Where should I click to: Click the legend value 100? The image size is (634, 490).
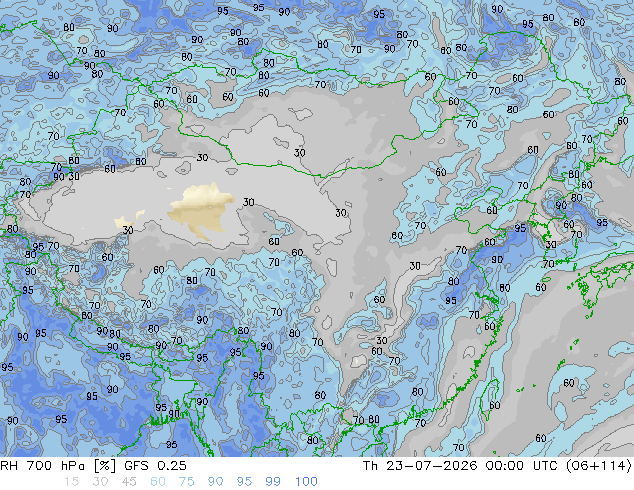tap(306, 482)
